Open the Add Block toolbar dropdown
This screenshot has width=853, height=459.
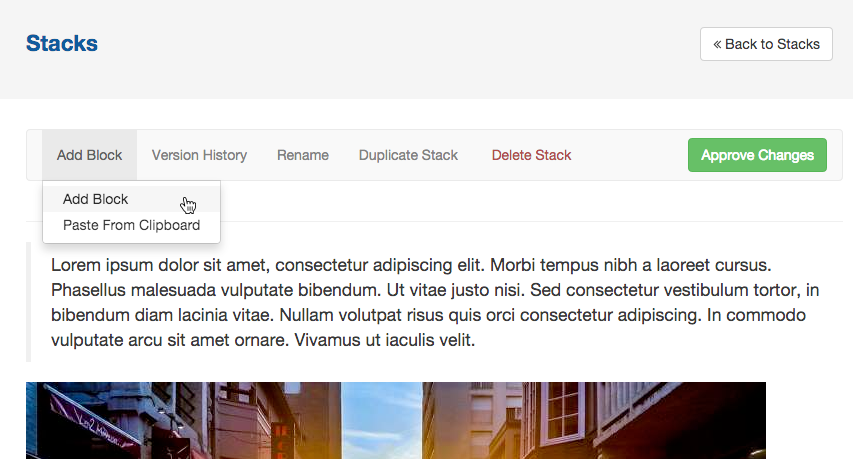tap(90, 155)
